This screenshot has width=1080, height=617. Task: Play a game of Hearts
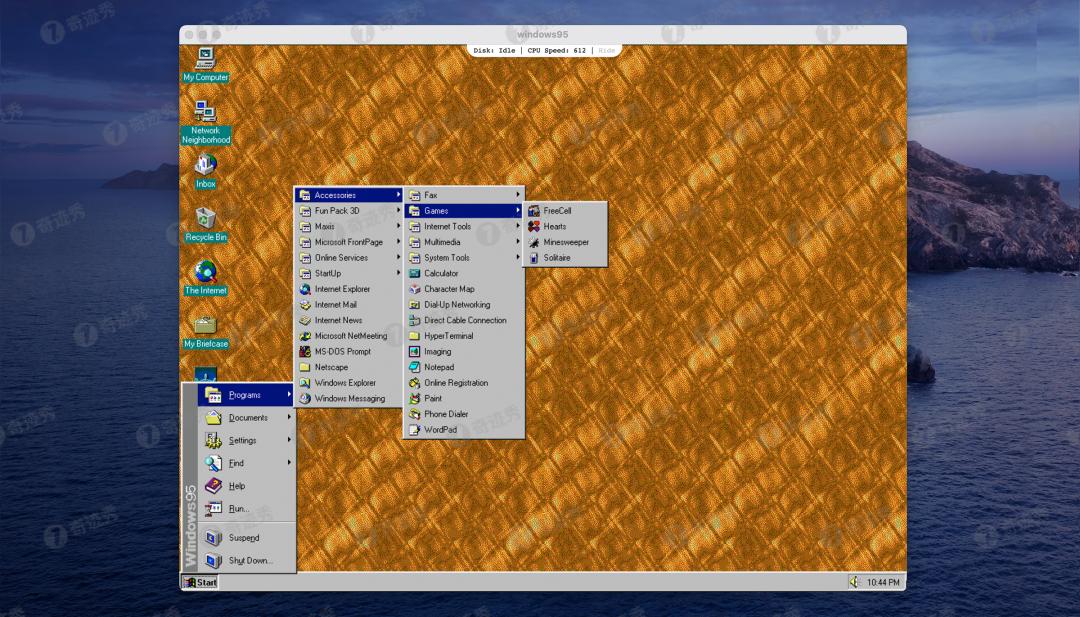pos(554,227)
